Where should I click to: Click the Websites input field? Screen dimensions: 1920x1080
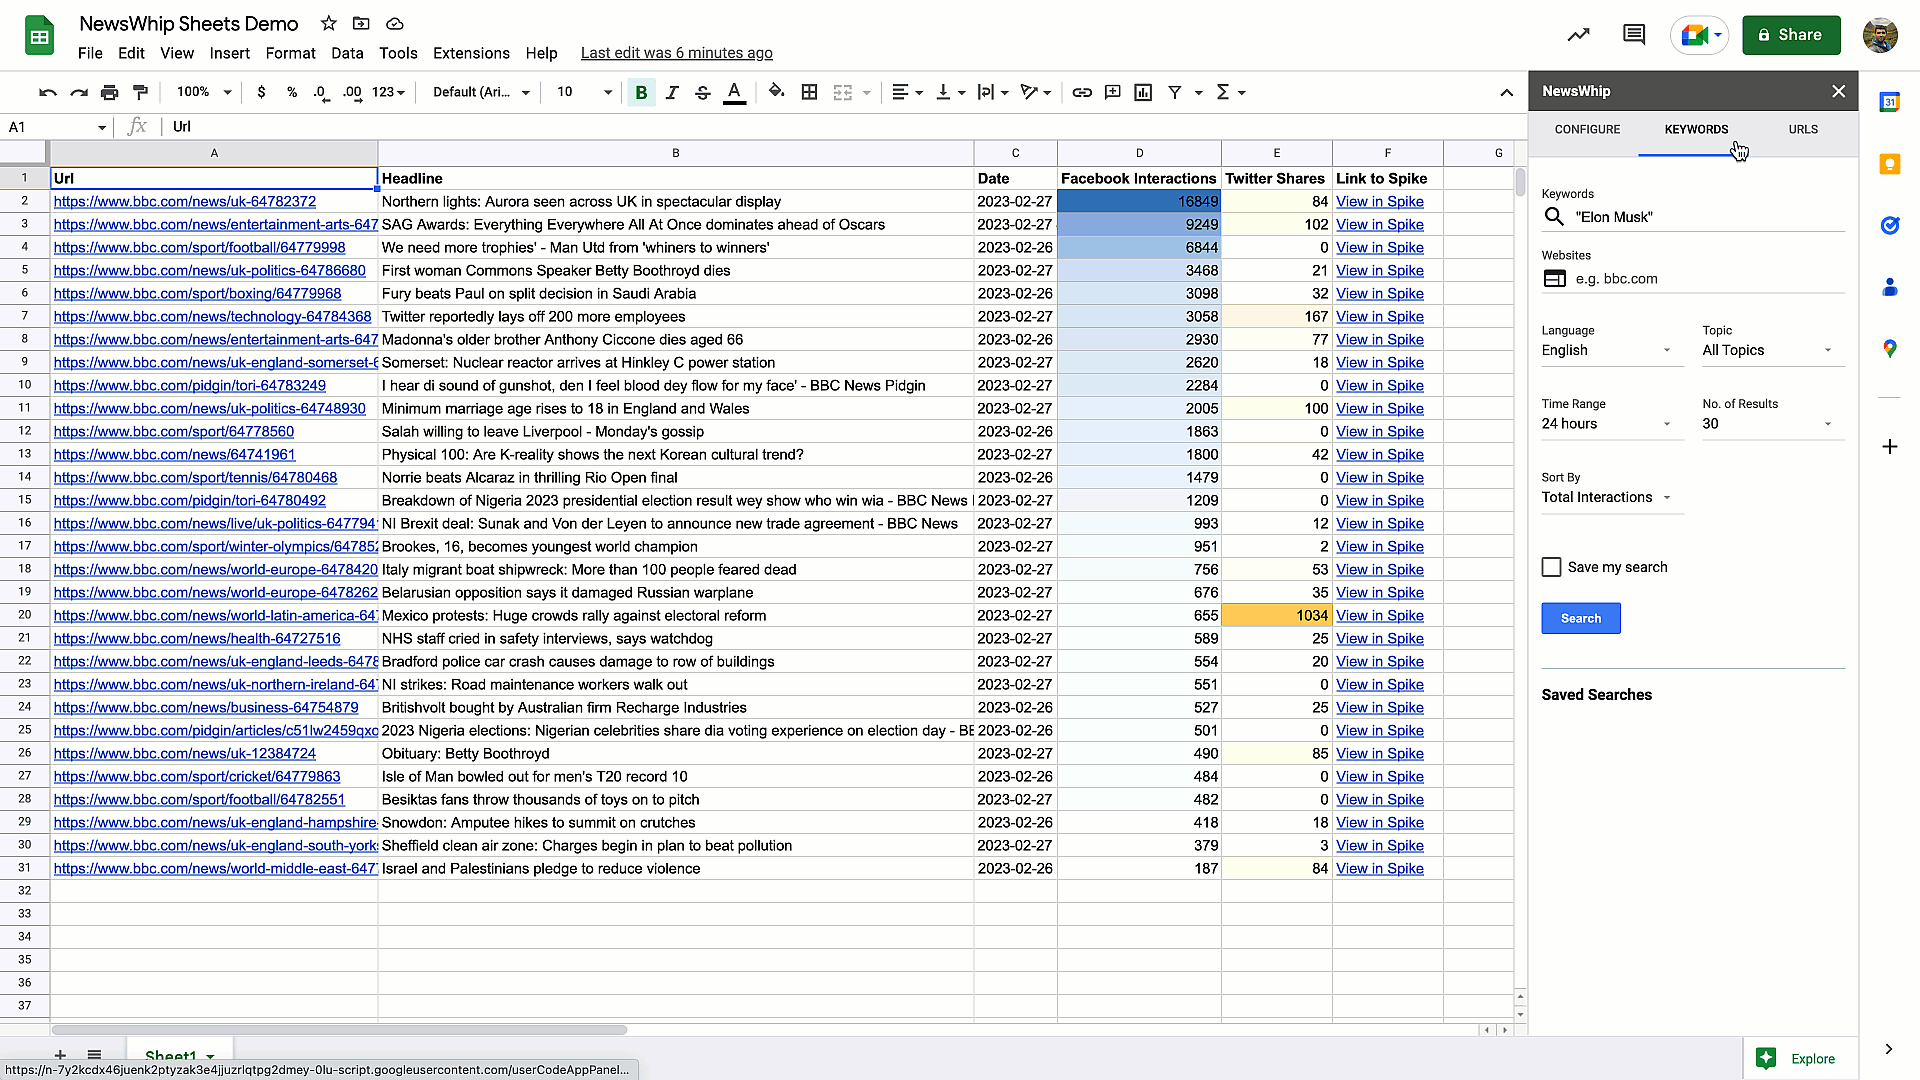(x=1692, y=279)
